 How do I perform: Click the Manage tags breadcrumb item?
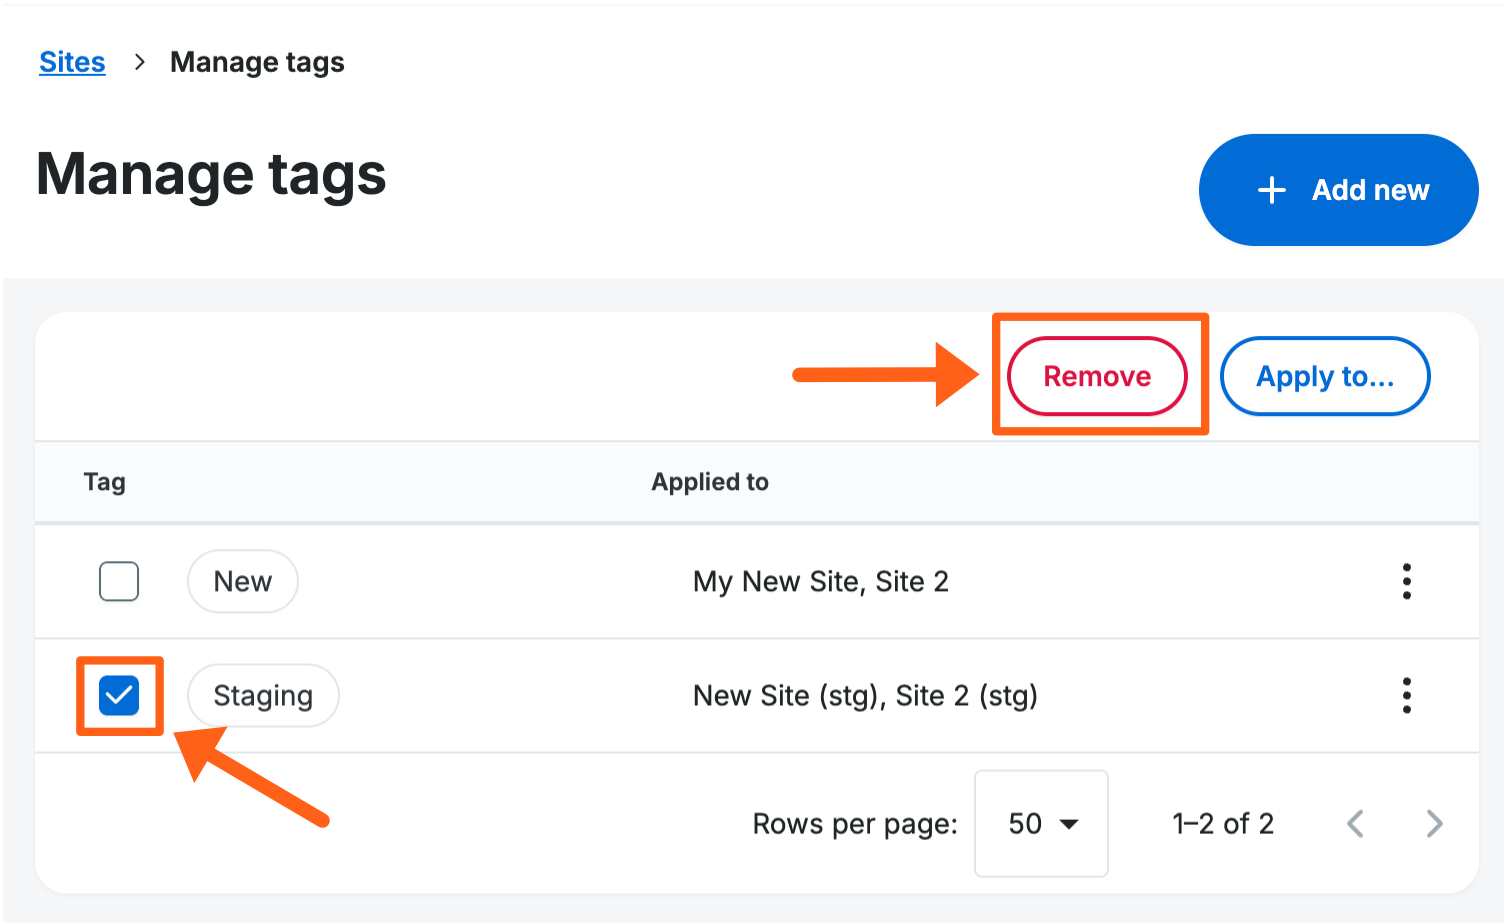256,61
